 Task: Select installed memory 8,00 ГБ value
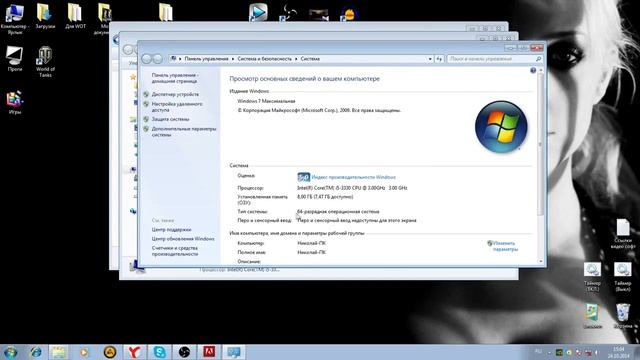(x=325, y=197)
